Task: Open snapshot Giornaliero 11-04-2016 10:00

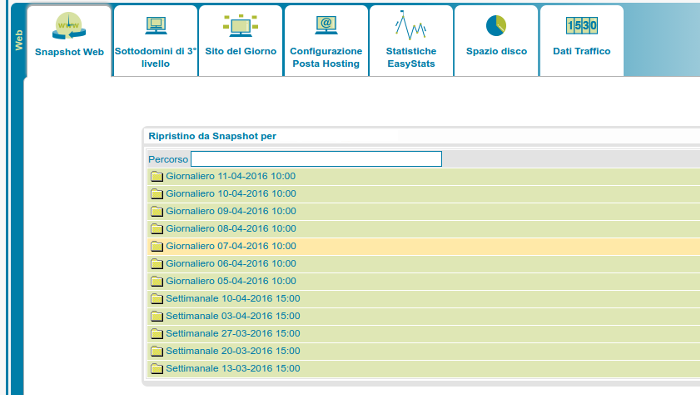Action: click(231, 176)
